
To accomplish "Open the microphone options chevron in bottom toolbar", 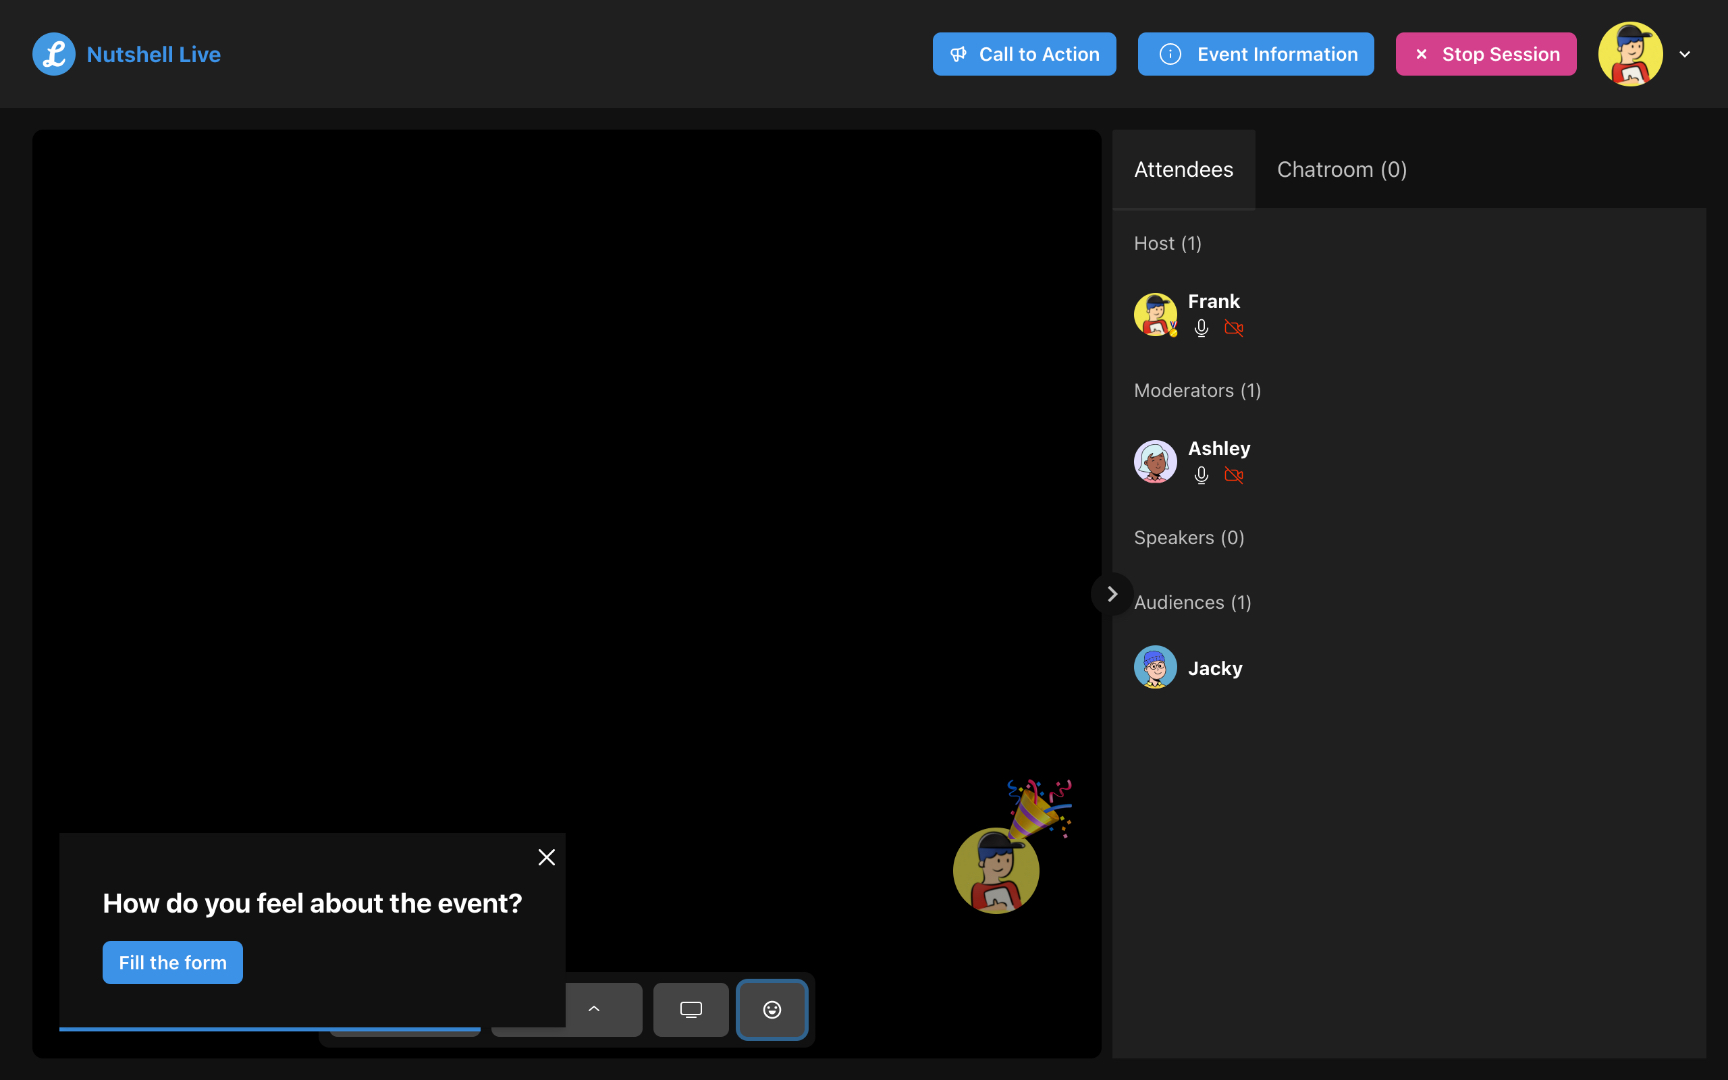I will pos(595,1010).
